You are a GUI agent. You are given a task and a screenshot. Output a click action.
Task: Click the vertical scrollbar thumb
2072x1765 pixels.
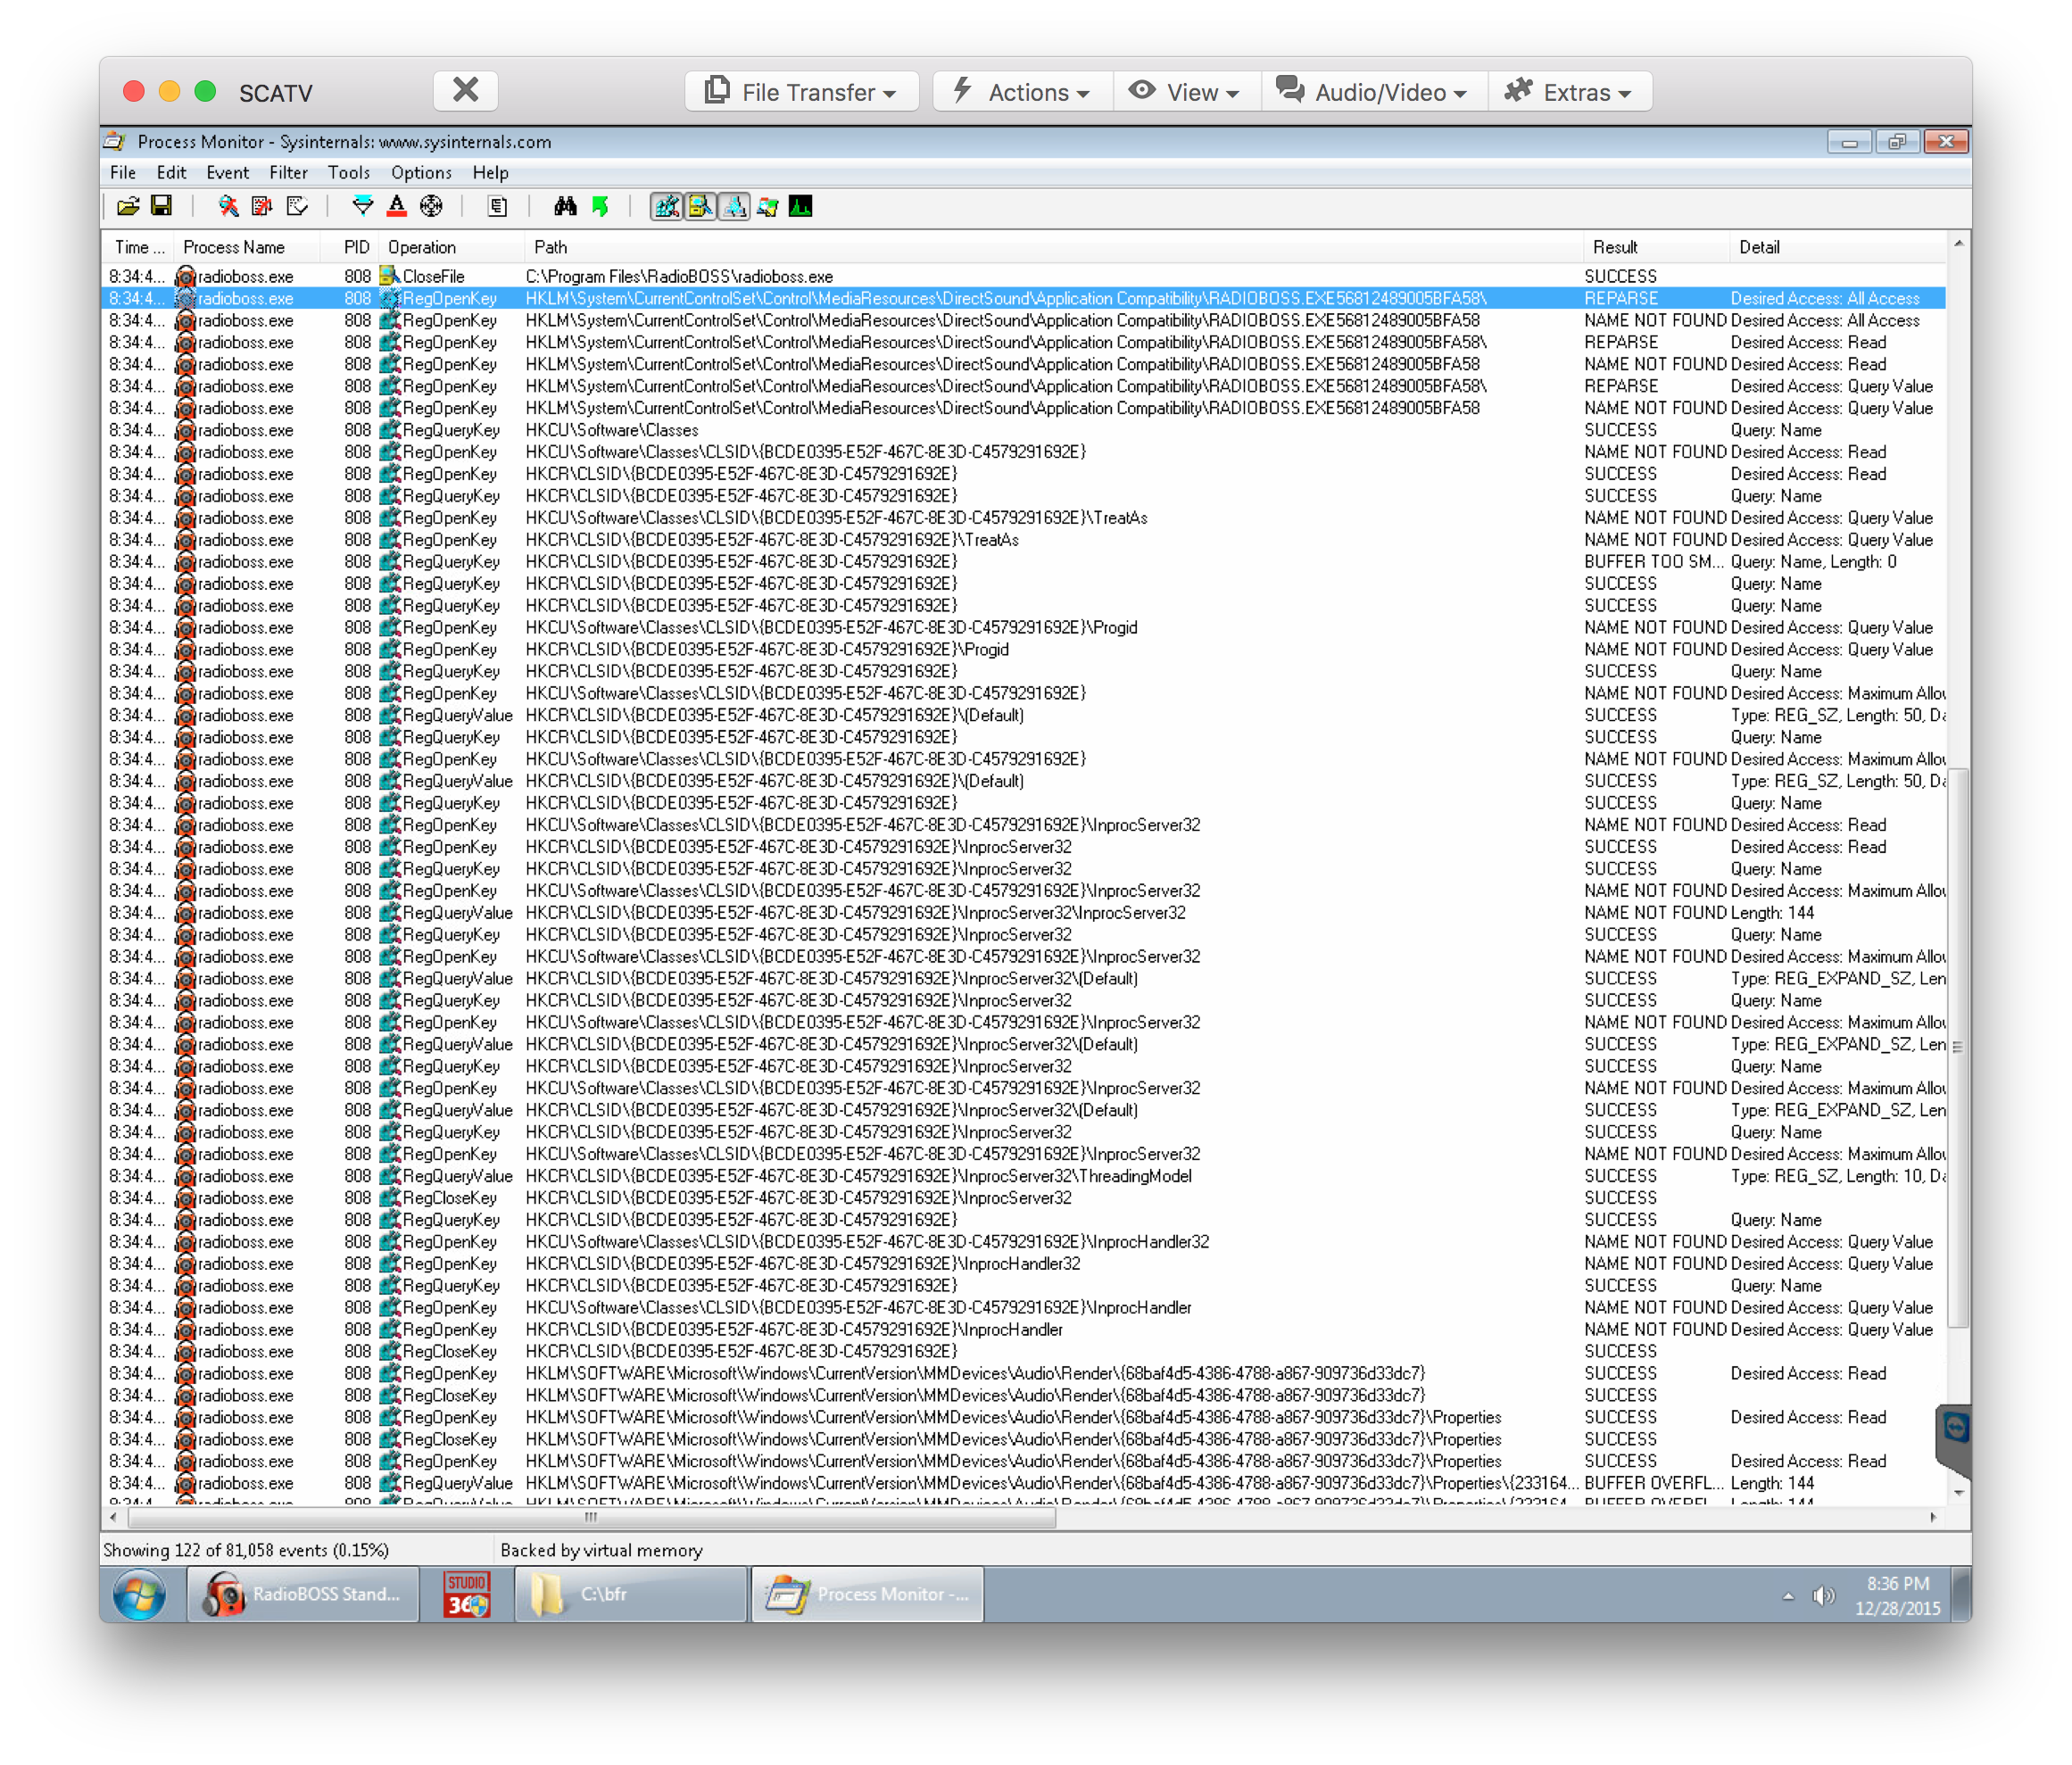pyautogui.click(x=1958, y=1048)
